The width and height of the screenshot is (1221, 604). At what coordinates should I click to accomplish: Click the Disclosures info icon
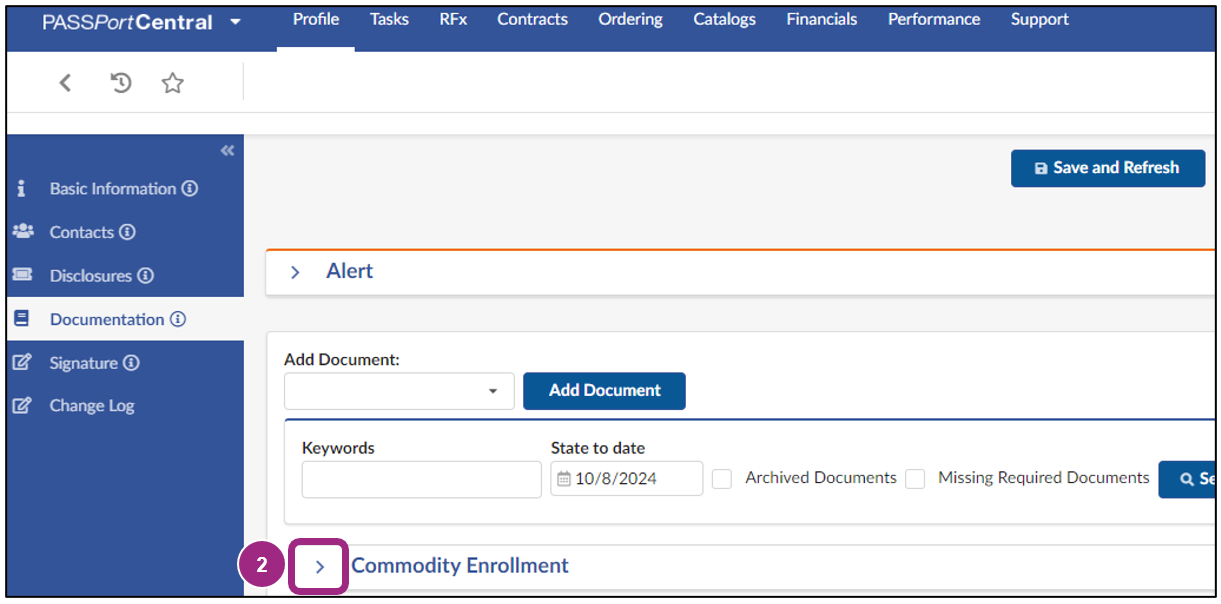pos(146,275)
